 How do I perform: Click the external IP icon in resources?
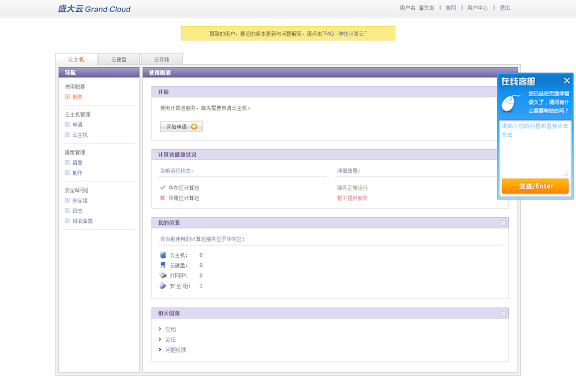click(163, 275)
